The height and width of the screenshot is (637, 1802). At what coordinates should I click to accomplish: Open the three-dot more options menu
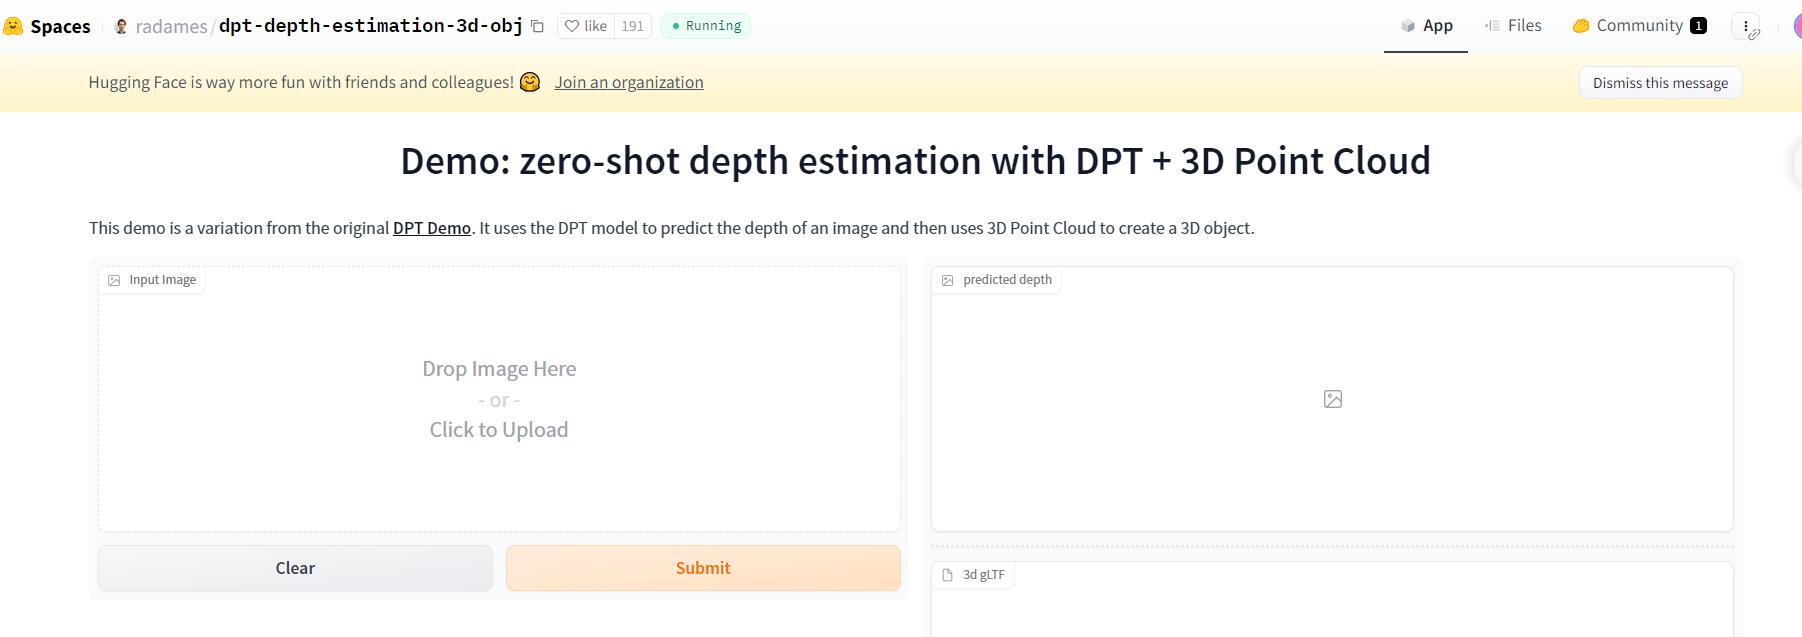click(x=1746, y=26)
